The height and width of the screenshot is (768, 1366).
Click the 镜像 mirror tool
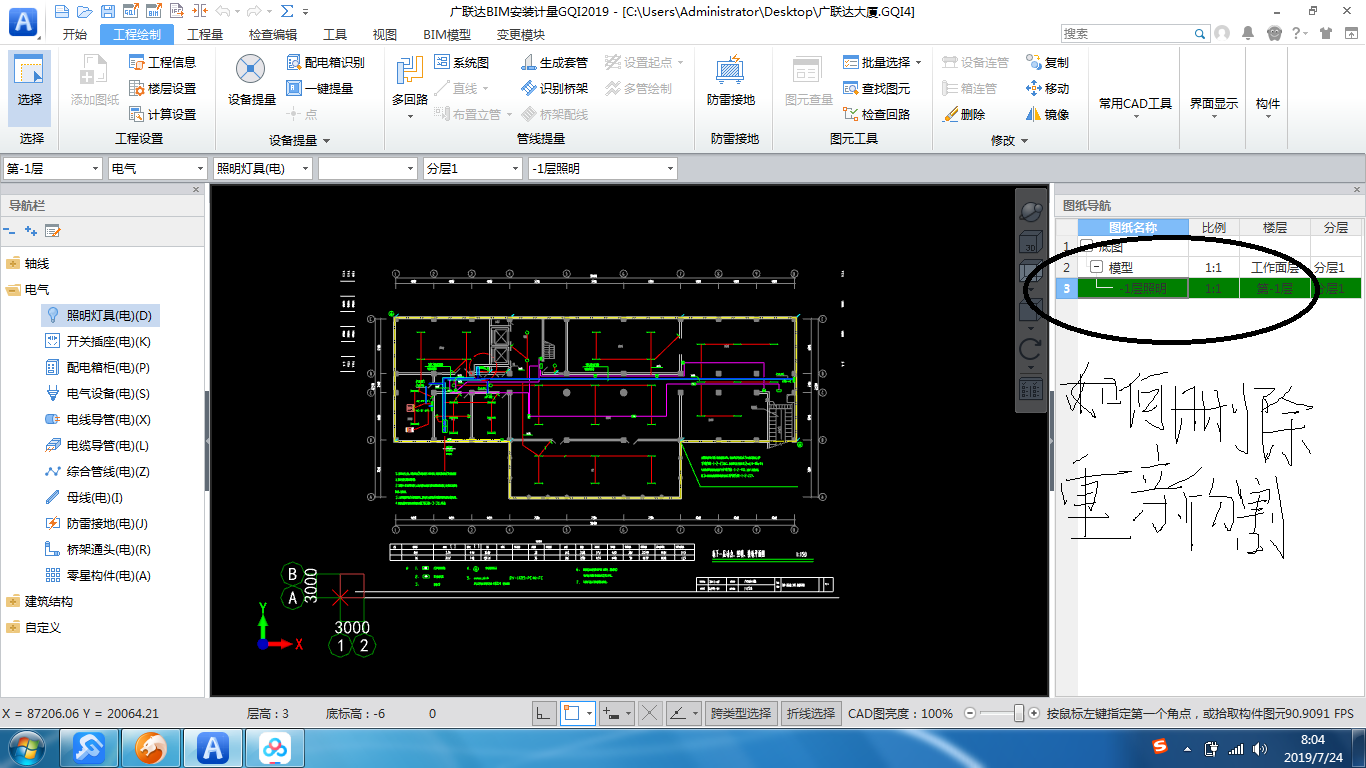click(x=1048, y=114)
